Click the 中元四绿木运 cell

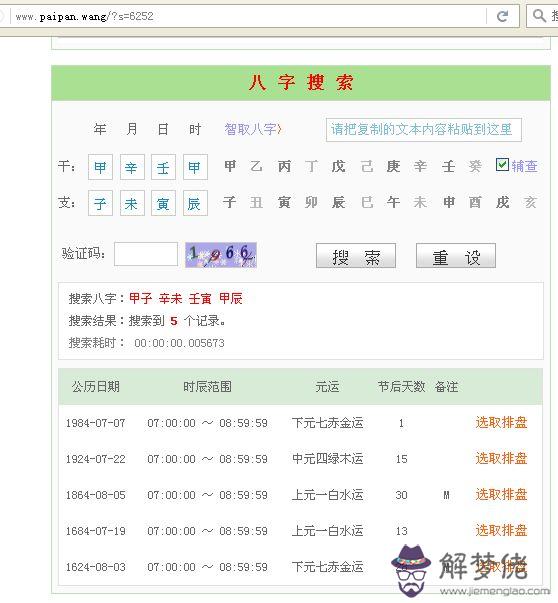coord(327,459)
